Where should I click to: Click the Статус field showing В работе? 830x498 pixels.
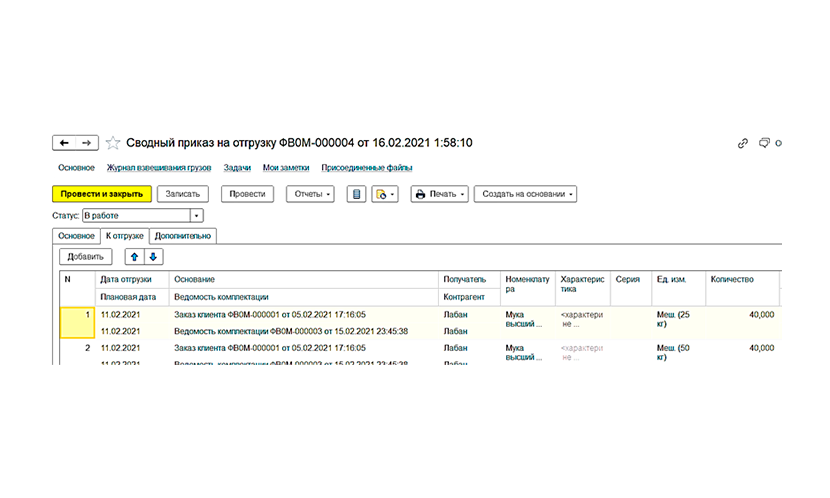(137, 215)
